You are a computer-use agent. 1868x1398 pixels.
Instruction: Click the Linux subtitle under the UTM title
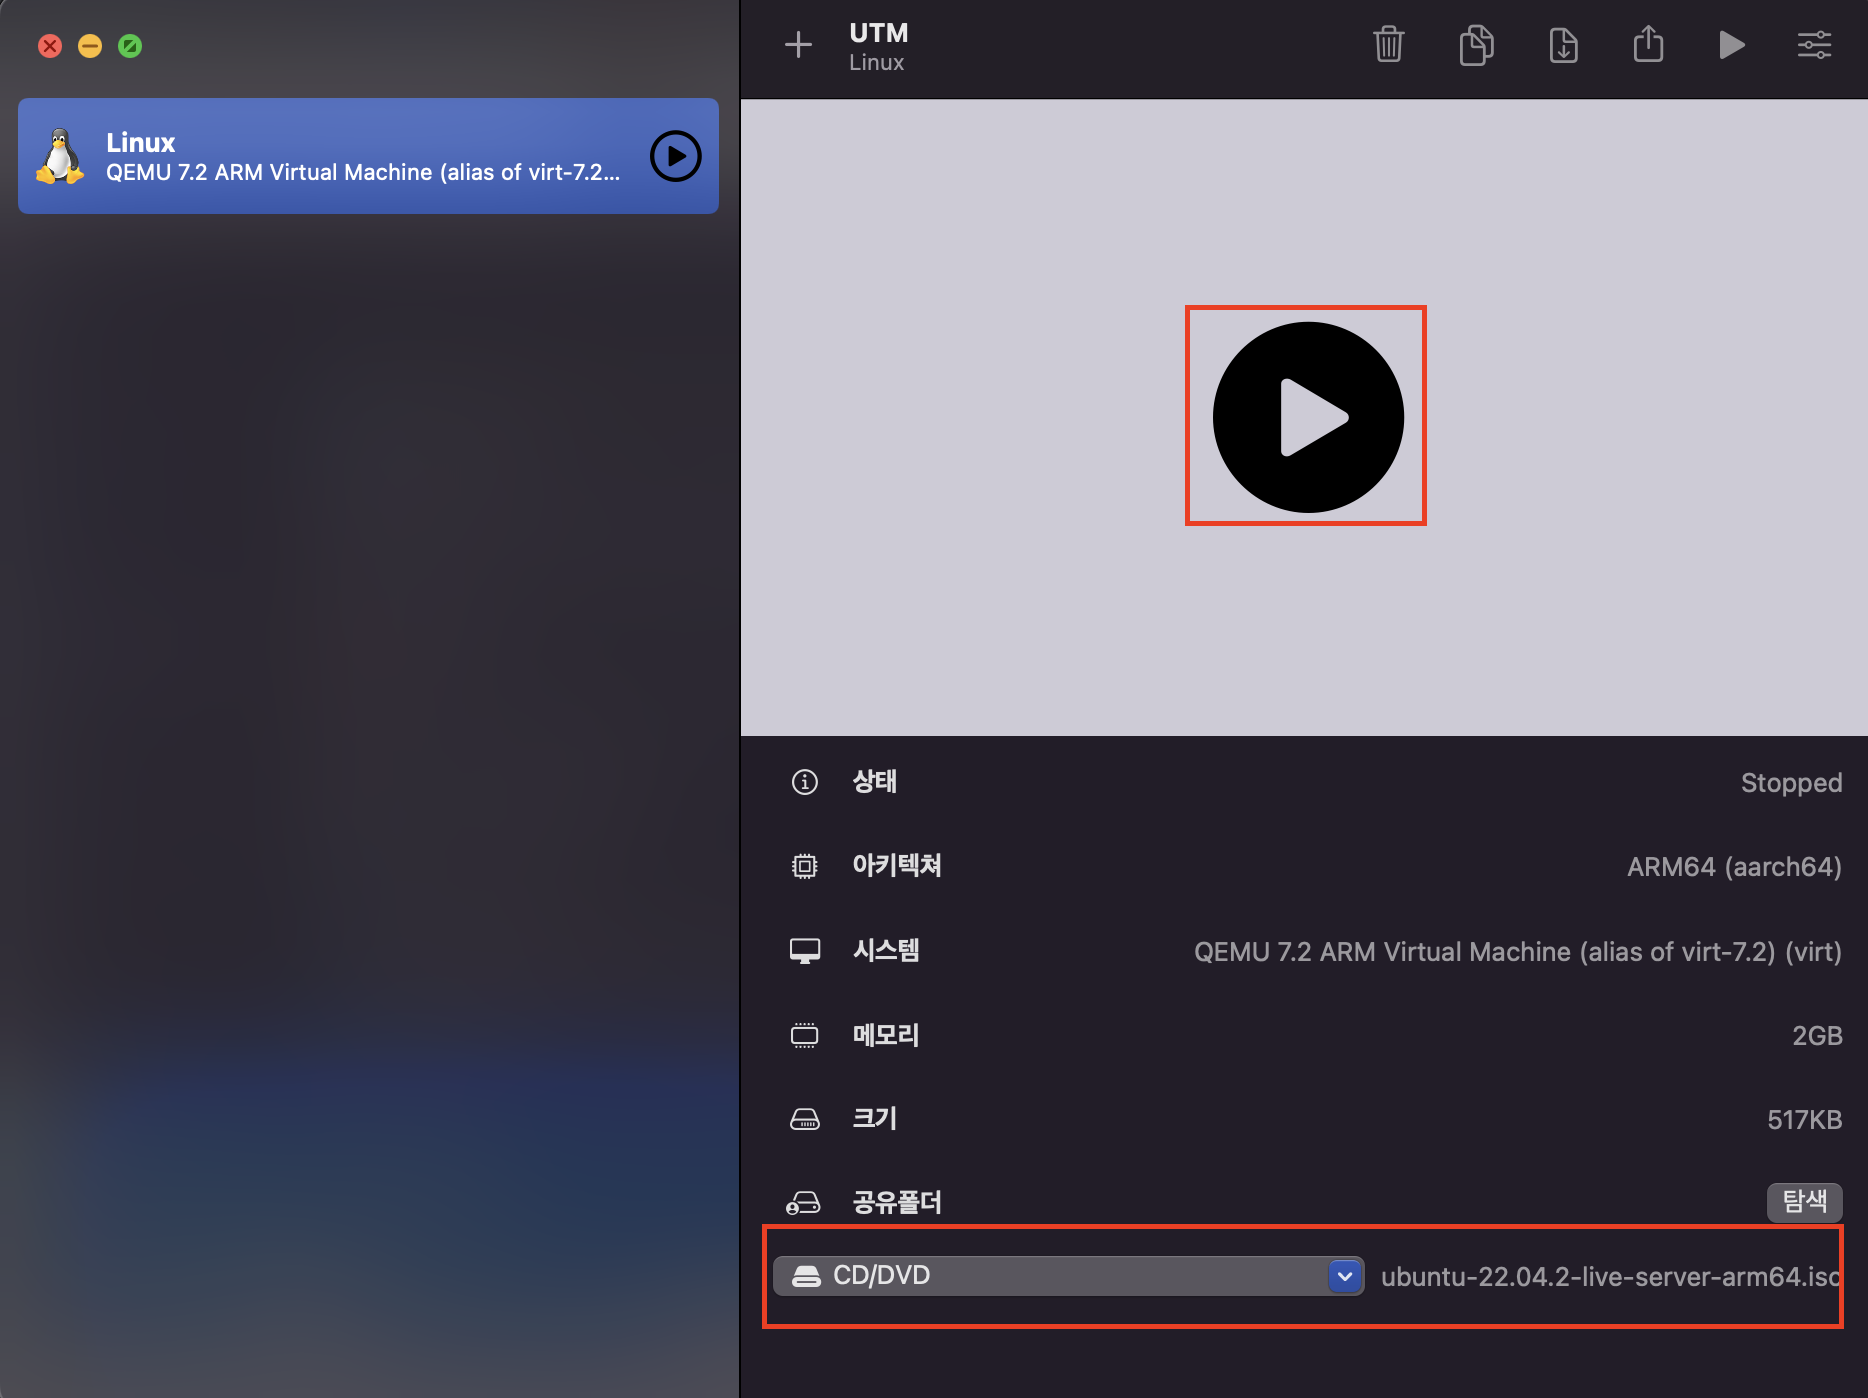[877, 62]
